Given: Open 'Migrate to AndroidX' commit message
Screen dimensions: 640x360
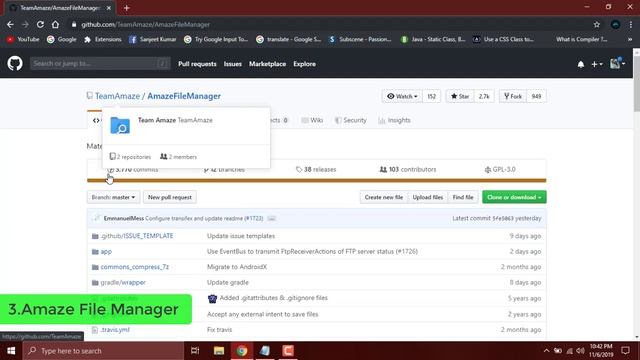Looking at the screenshot, I should [x=237, y=267].
